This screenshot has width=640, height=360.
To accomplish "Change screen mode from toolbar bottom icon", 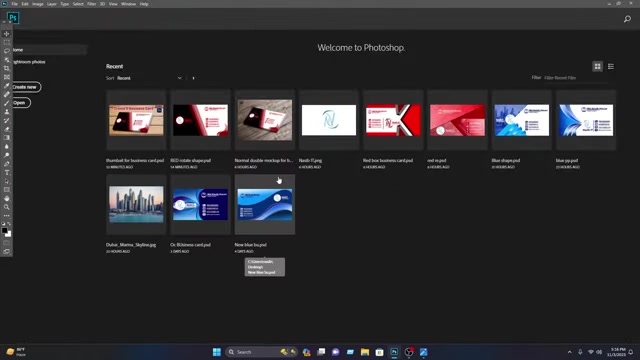I will click(x=7, y=252).
